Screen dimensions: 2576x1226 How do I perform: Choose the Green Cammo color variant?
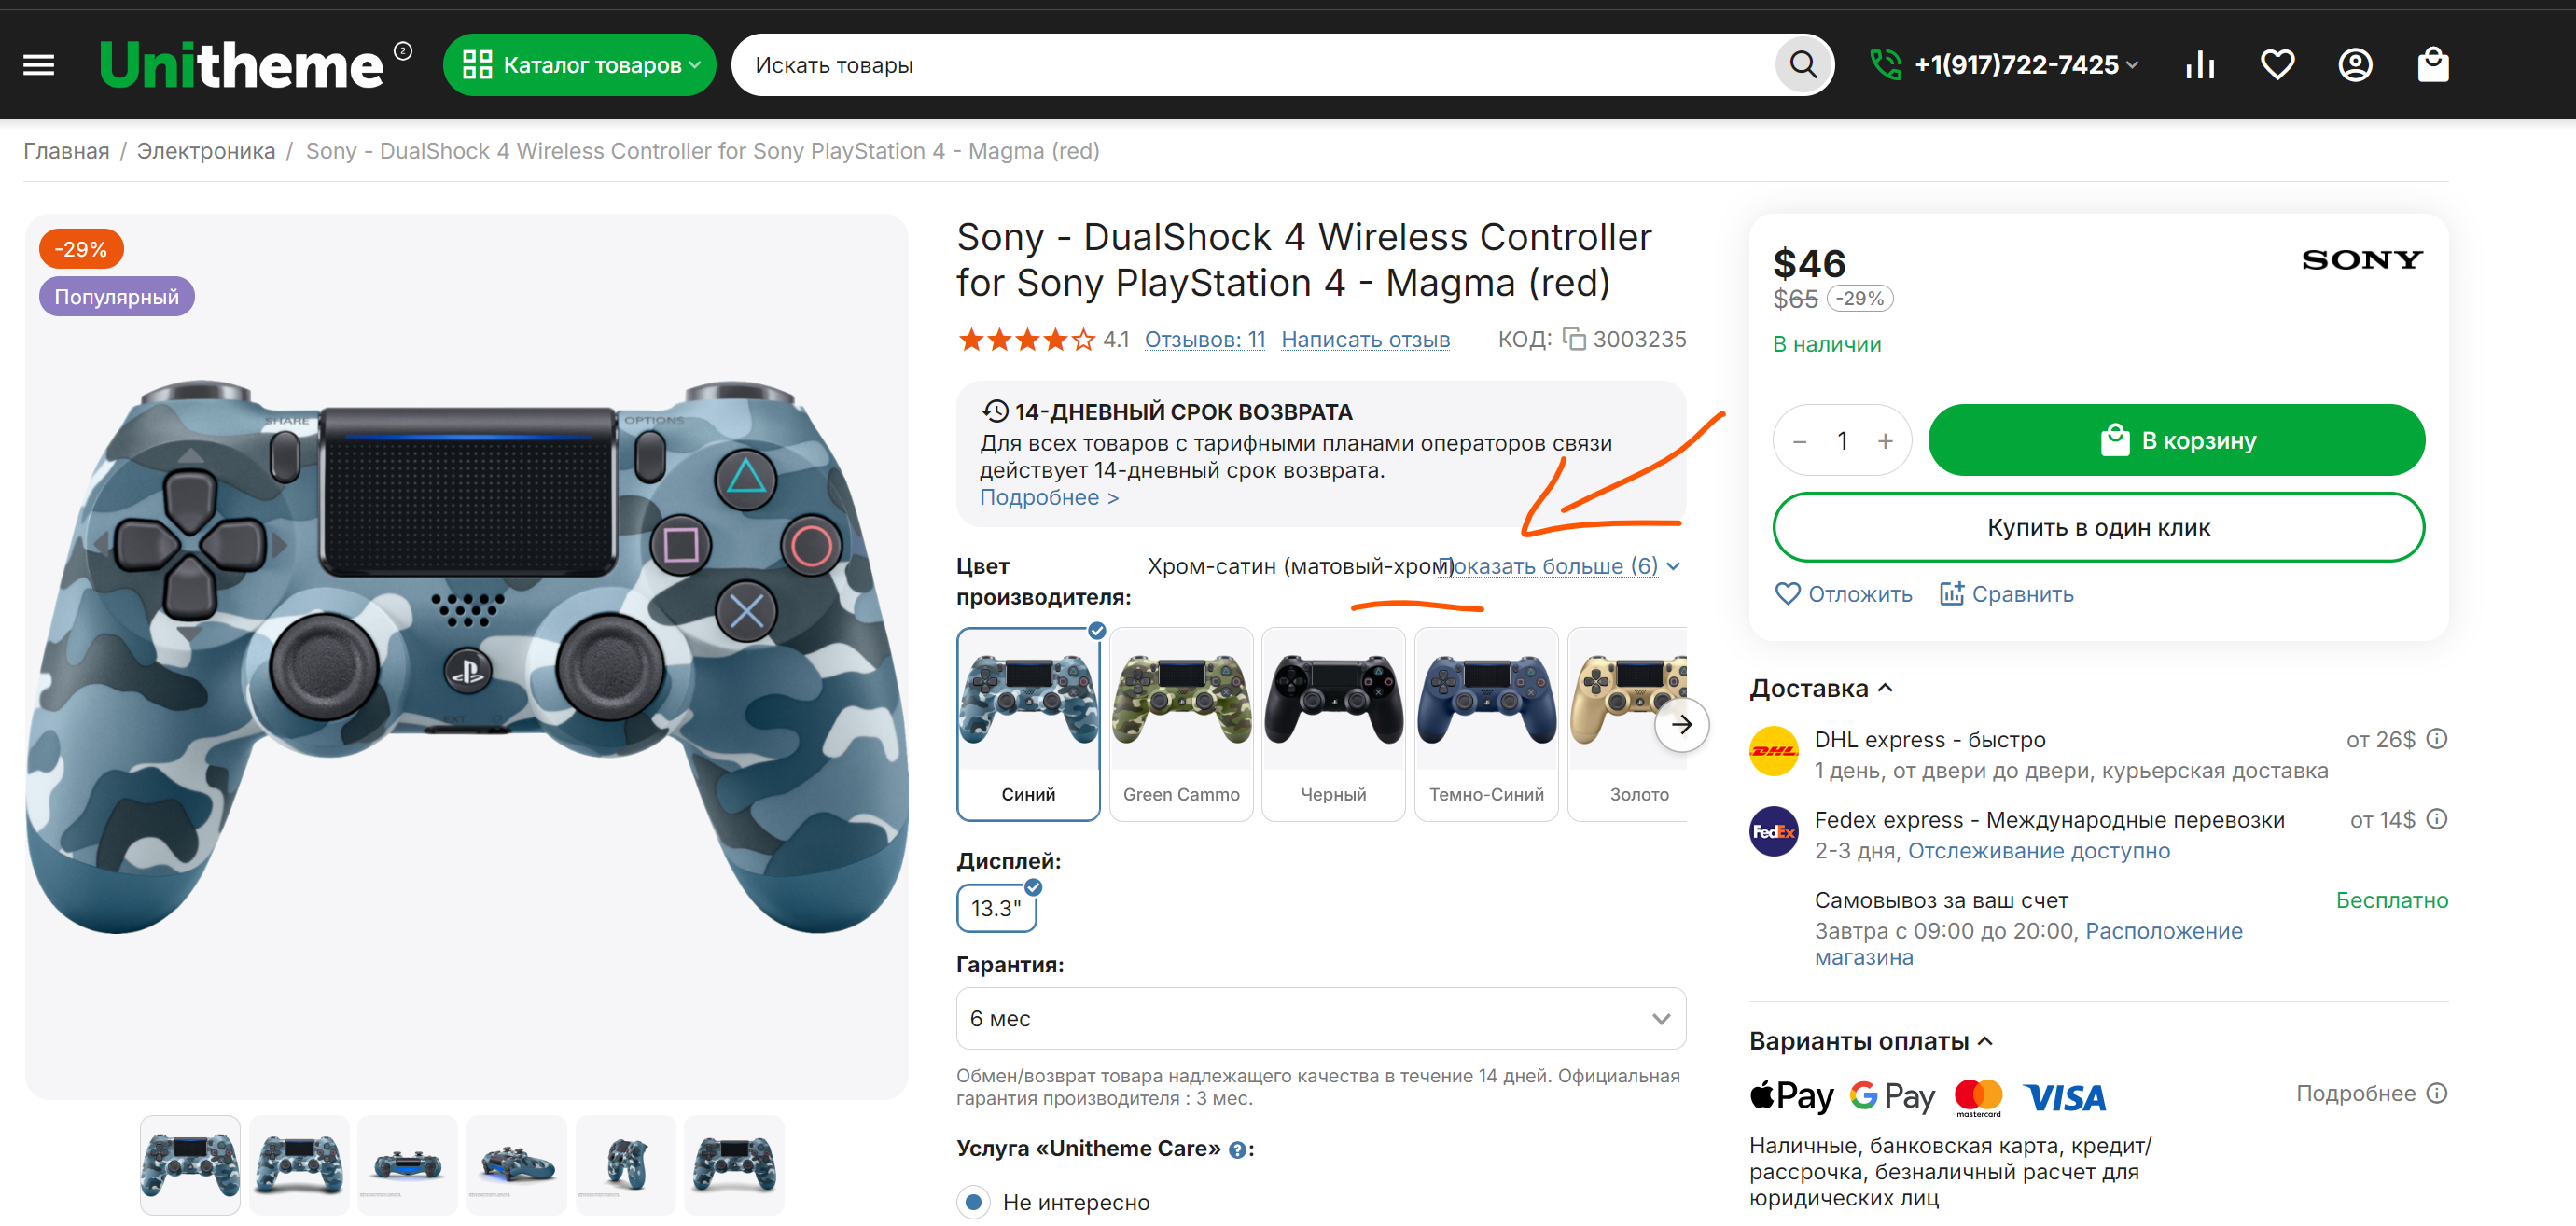coord(1181,723)
